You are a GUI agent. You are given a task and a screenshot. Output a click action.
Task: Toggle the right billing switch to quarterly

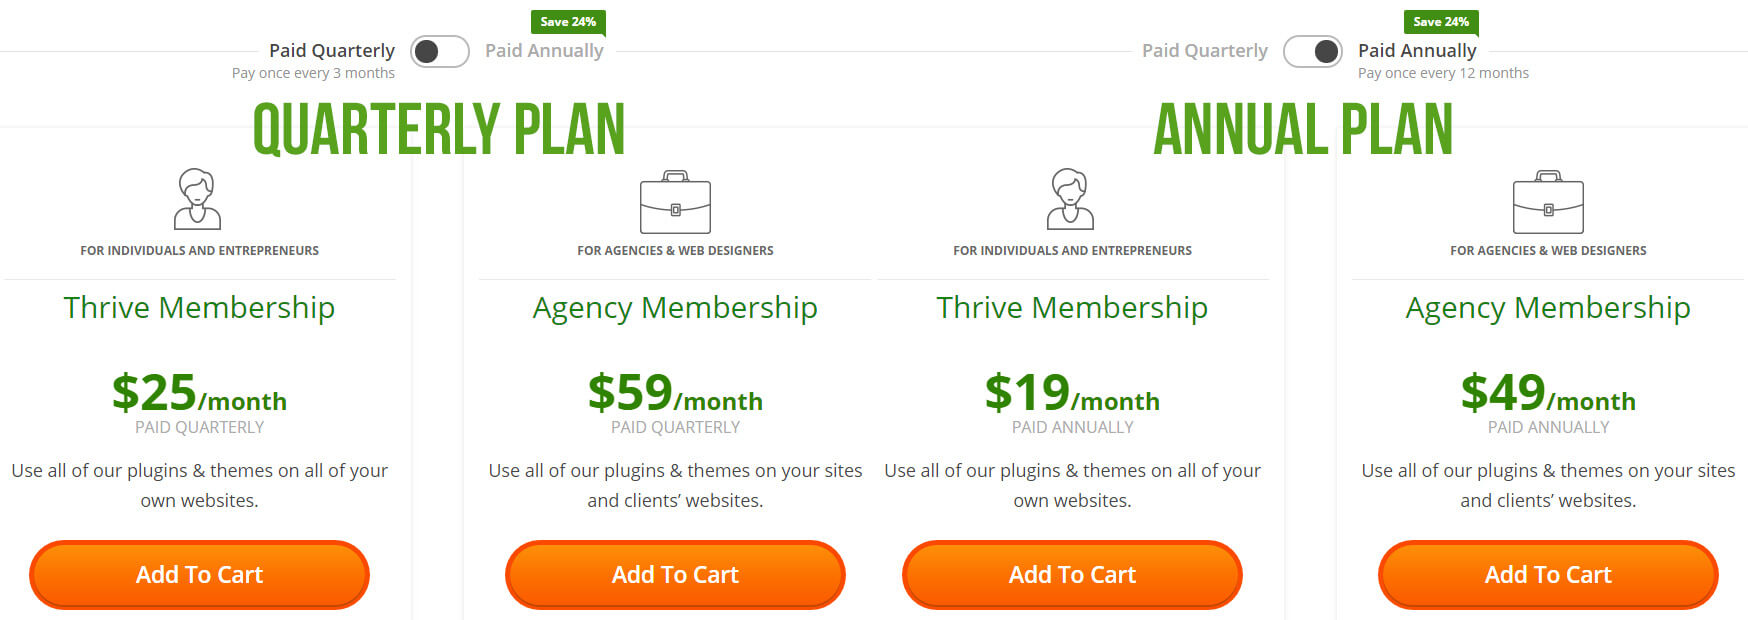[x=1313, y=51]
